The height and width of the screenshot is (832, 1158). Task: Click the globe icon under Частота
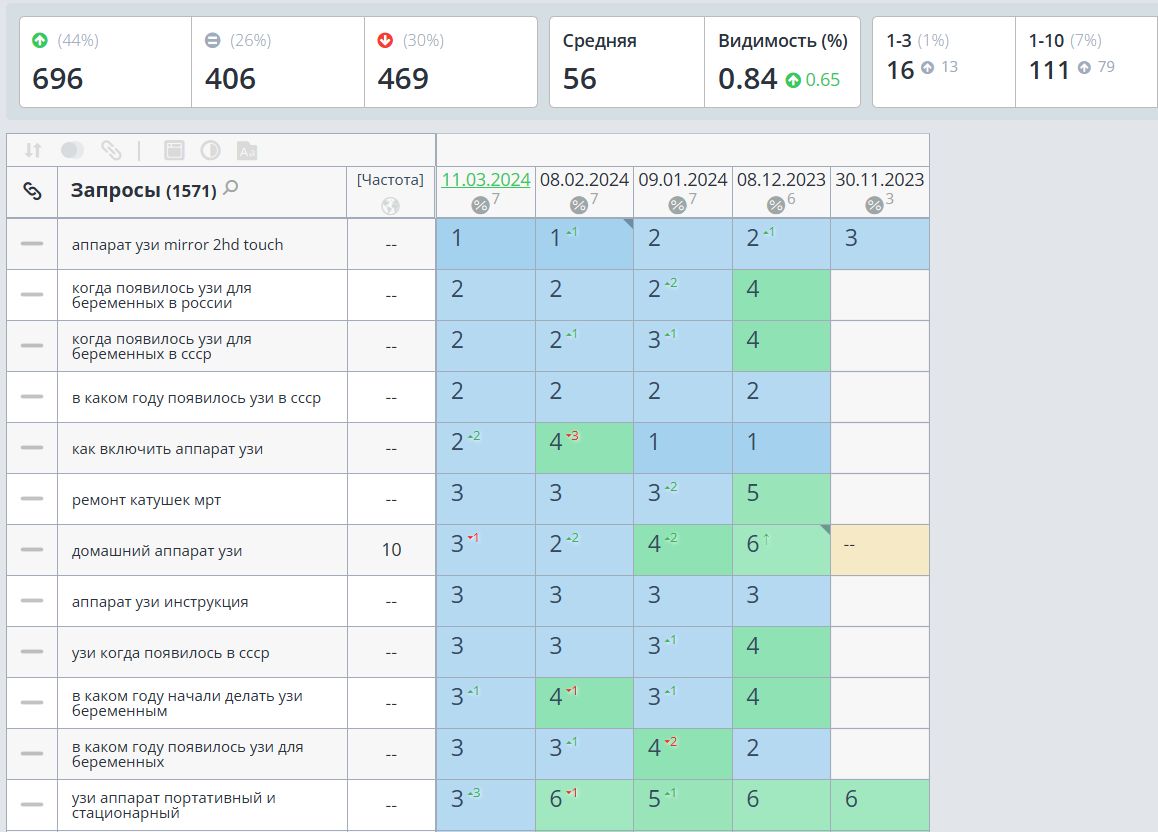[x=391, y=206]
